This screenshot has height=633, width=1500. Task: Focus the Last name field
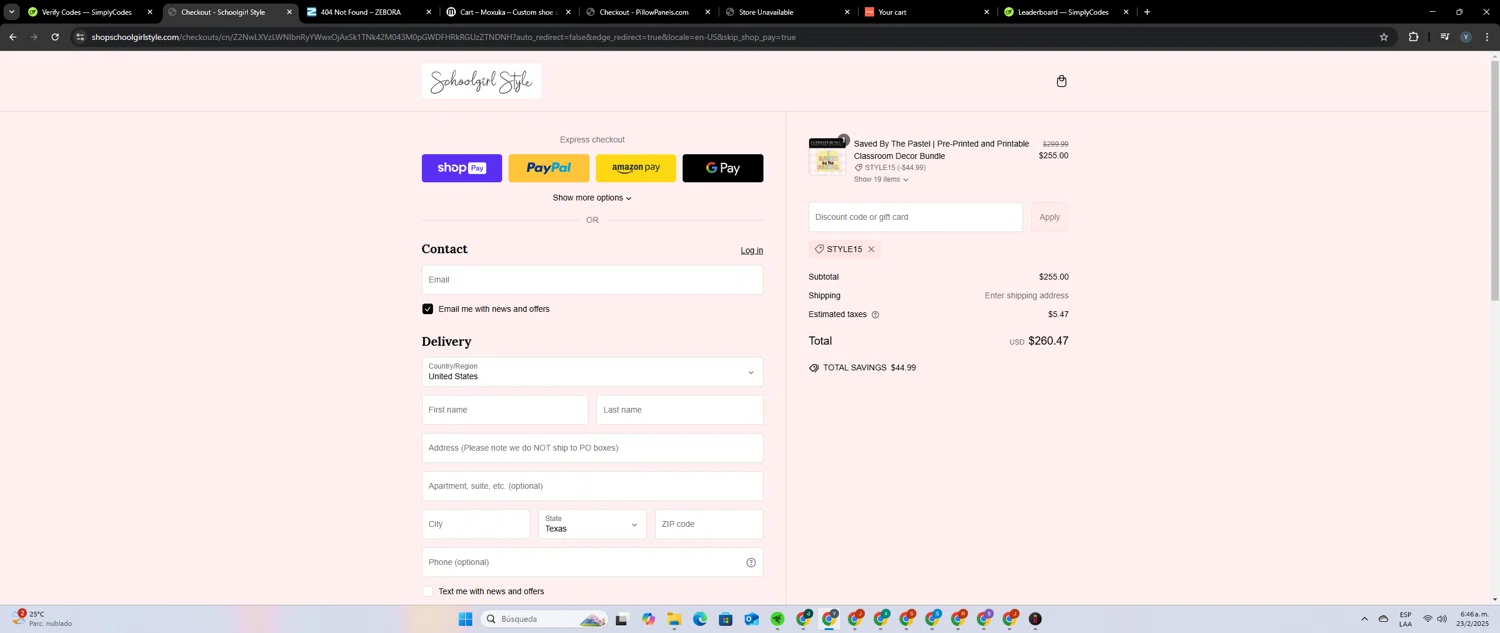point(680,410)
